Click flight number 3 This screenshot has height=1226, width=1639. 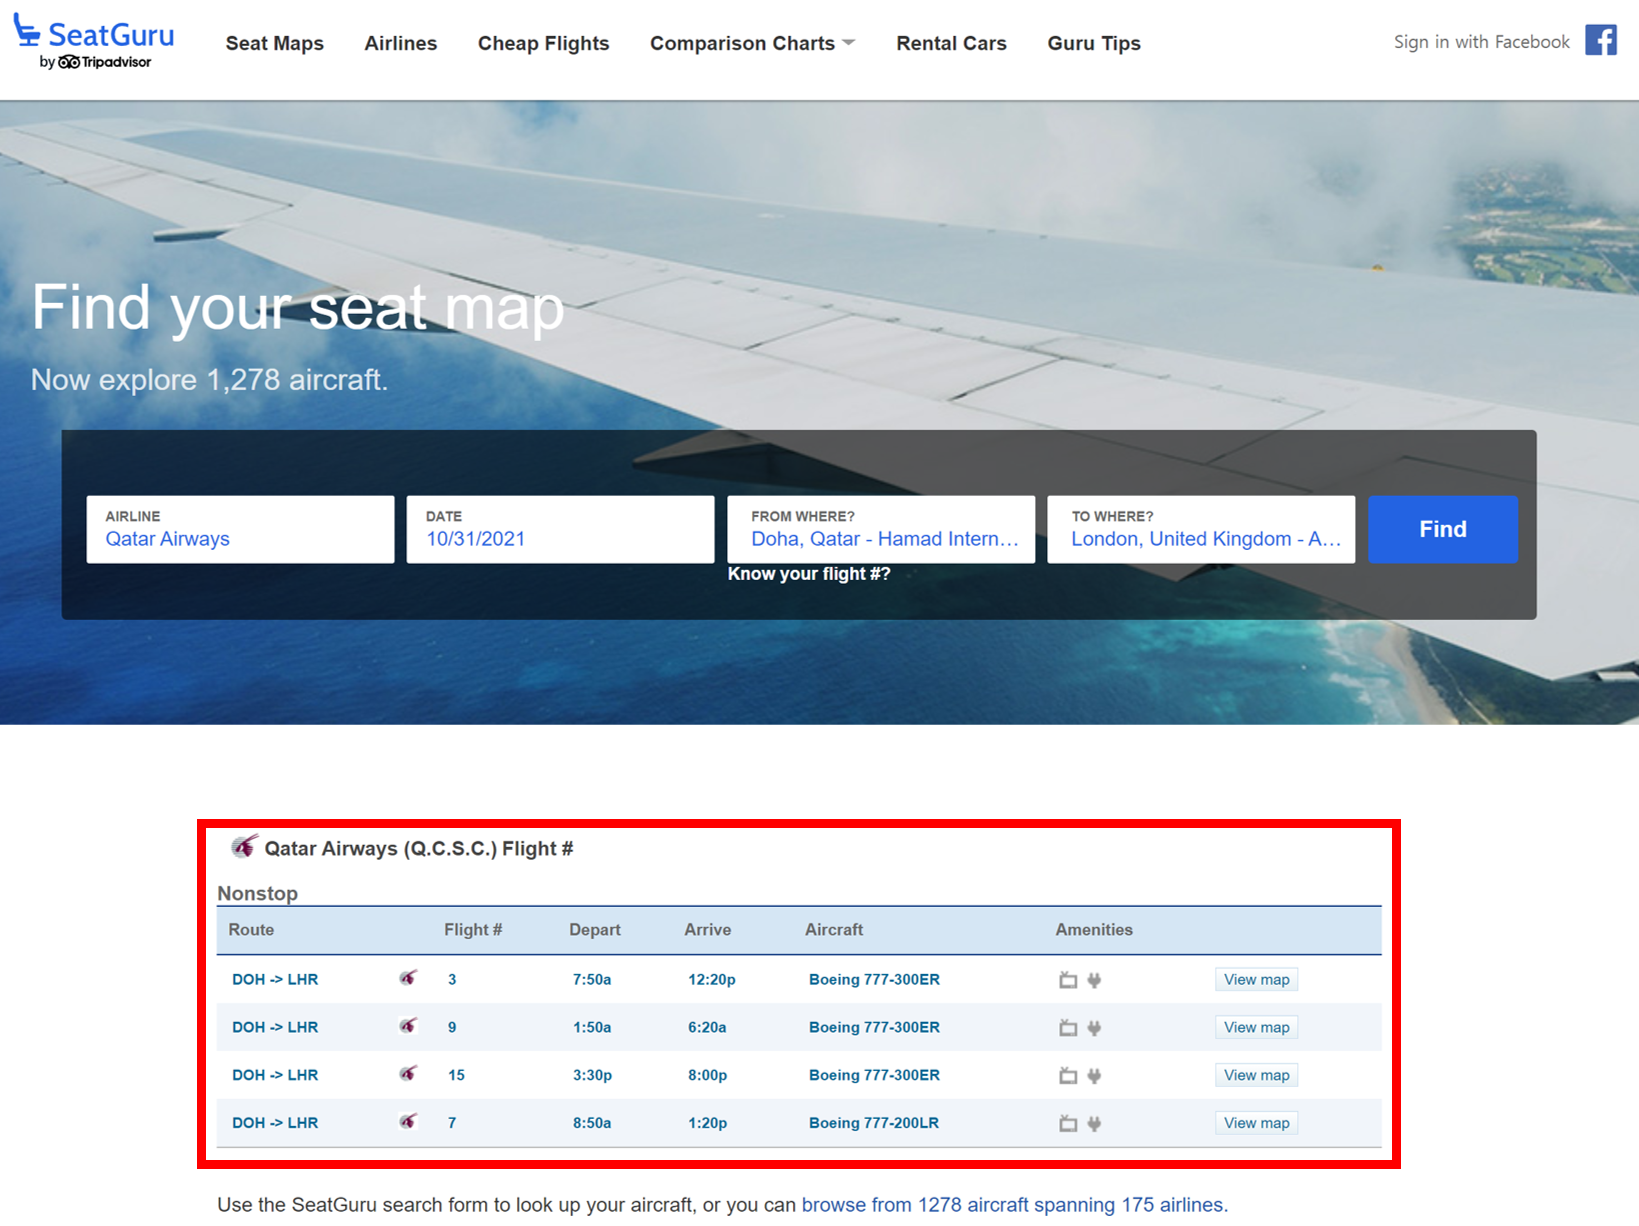tap(452, 979)
